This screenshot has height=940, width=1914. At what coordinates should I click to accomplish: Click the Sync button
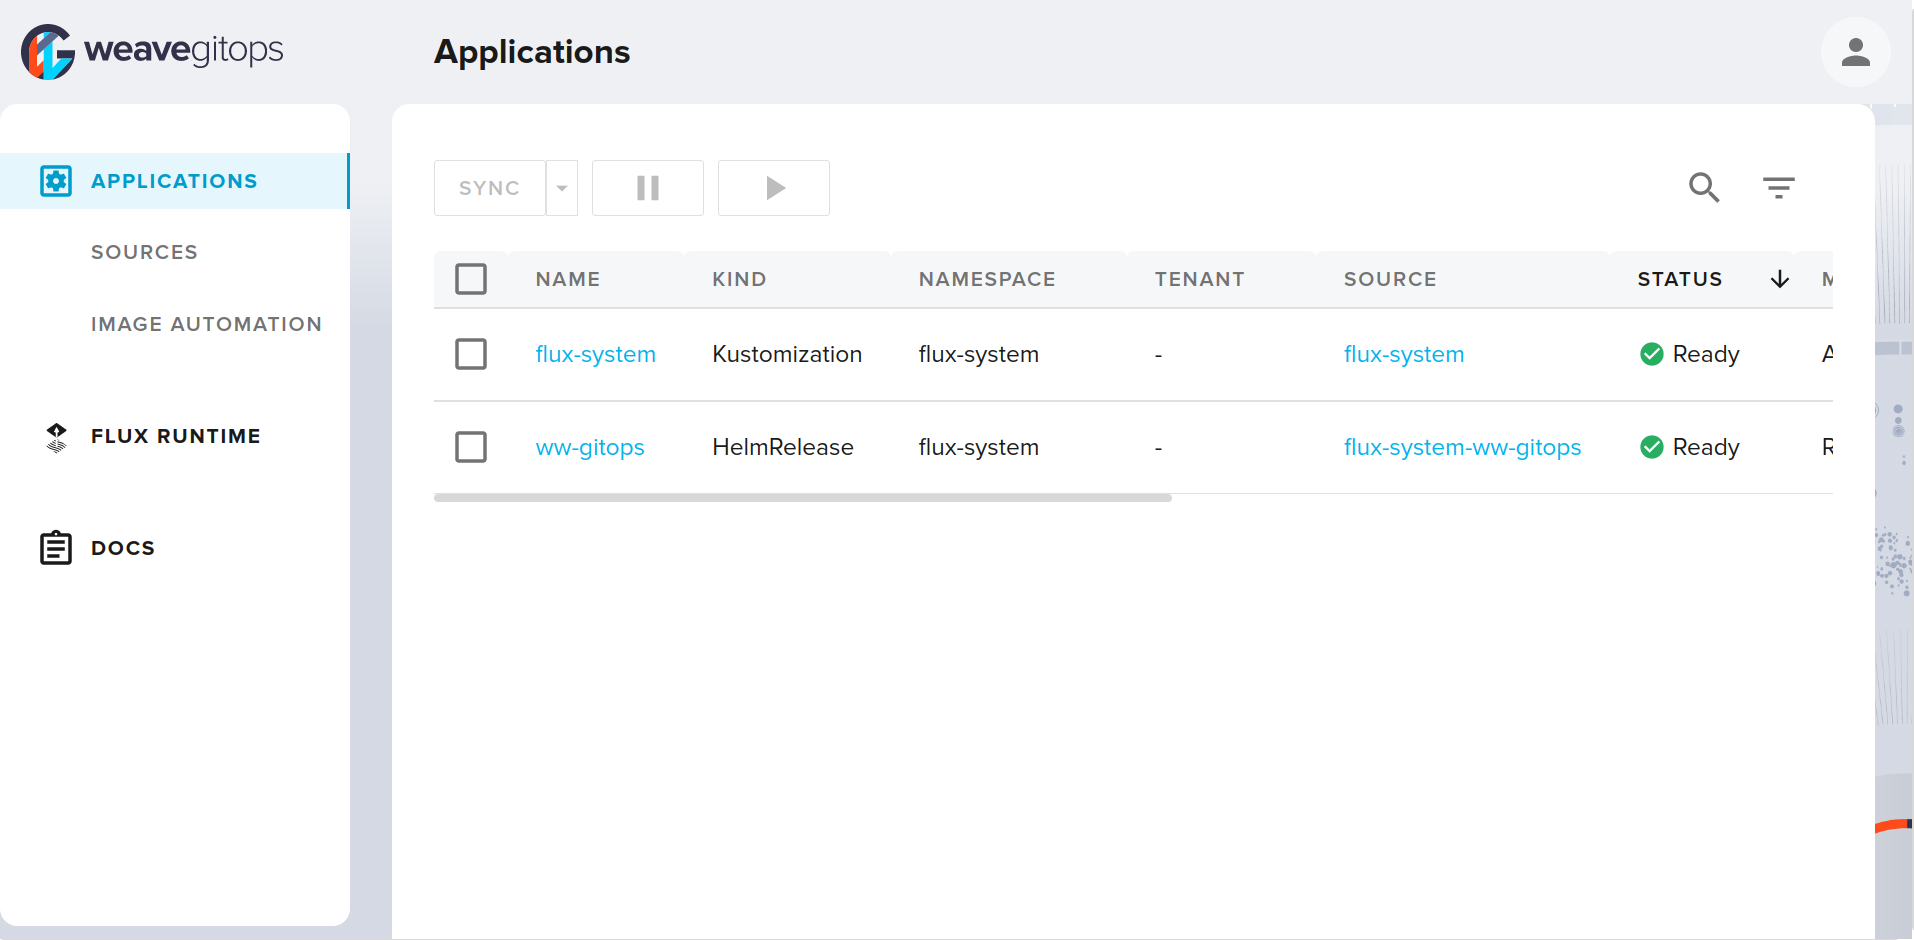pos(489,188)
